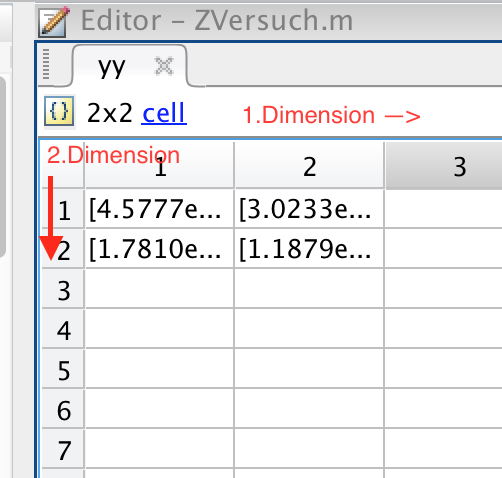This screenshot has height=478, width=502.
Task: Select empty cell row 2 column 3
Action: tap(444, 249)
